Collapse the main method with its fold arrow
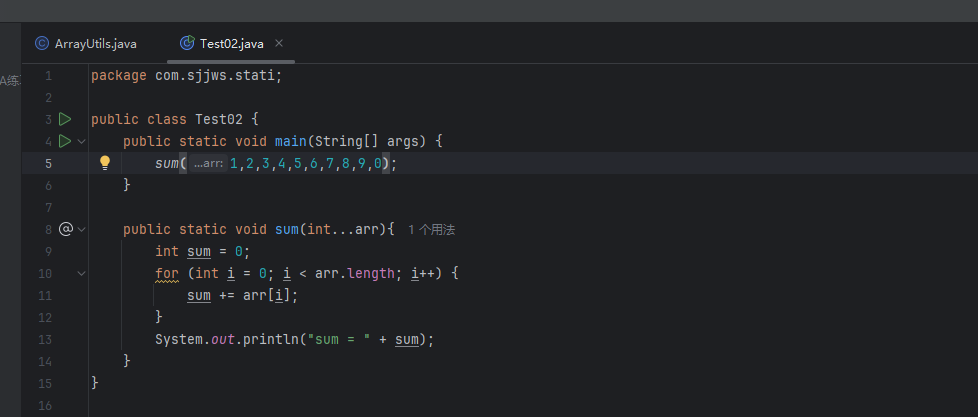Viewport: 978px width, 417px height. coord(82,141)
